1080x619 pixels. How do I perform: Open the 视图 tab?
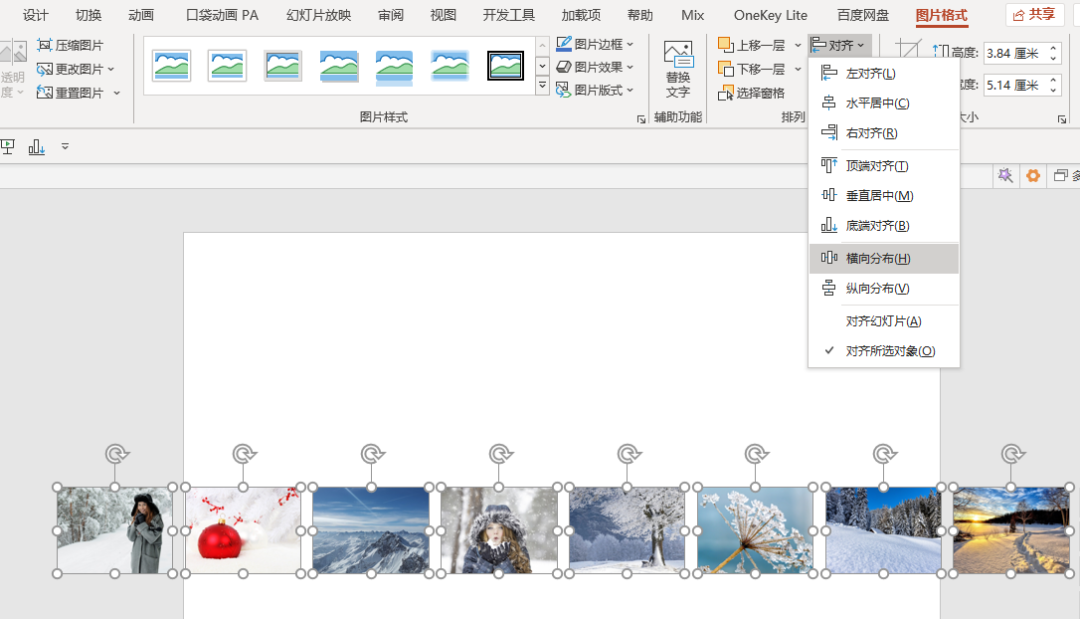tap(443, 14)
